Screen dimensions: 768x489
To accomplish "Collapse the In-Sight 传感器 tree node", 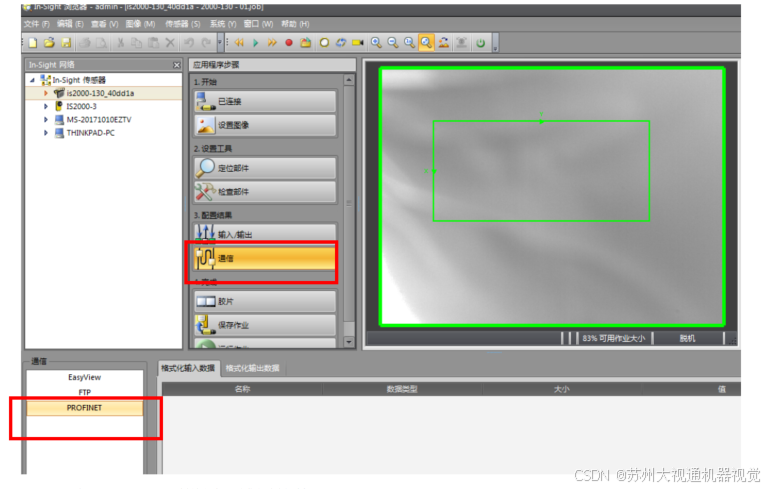I will click(x=32, y=80).
